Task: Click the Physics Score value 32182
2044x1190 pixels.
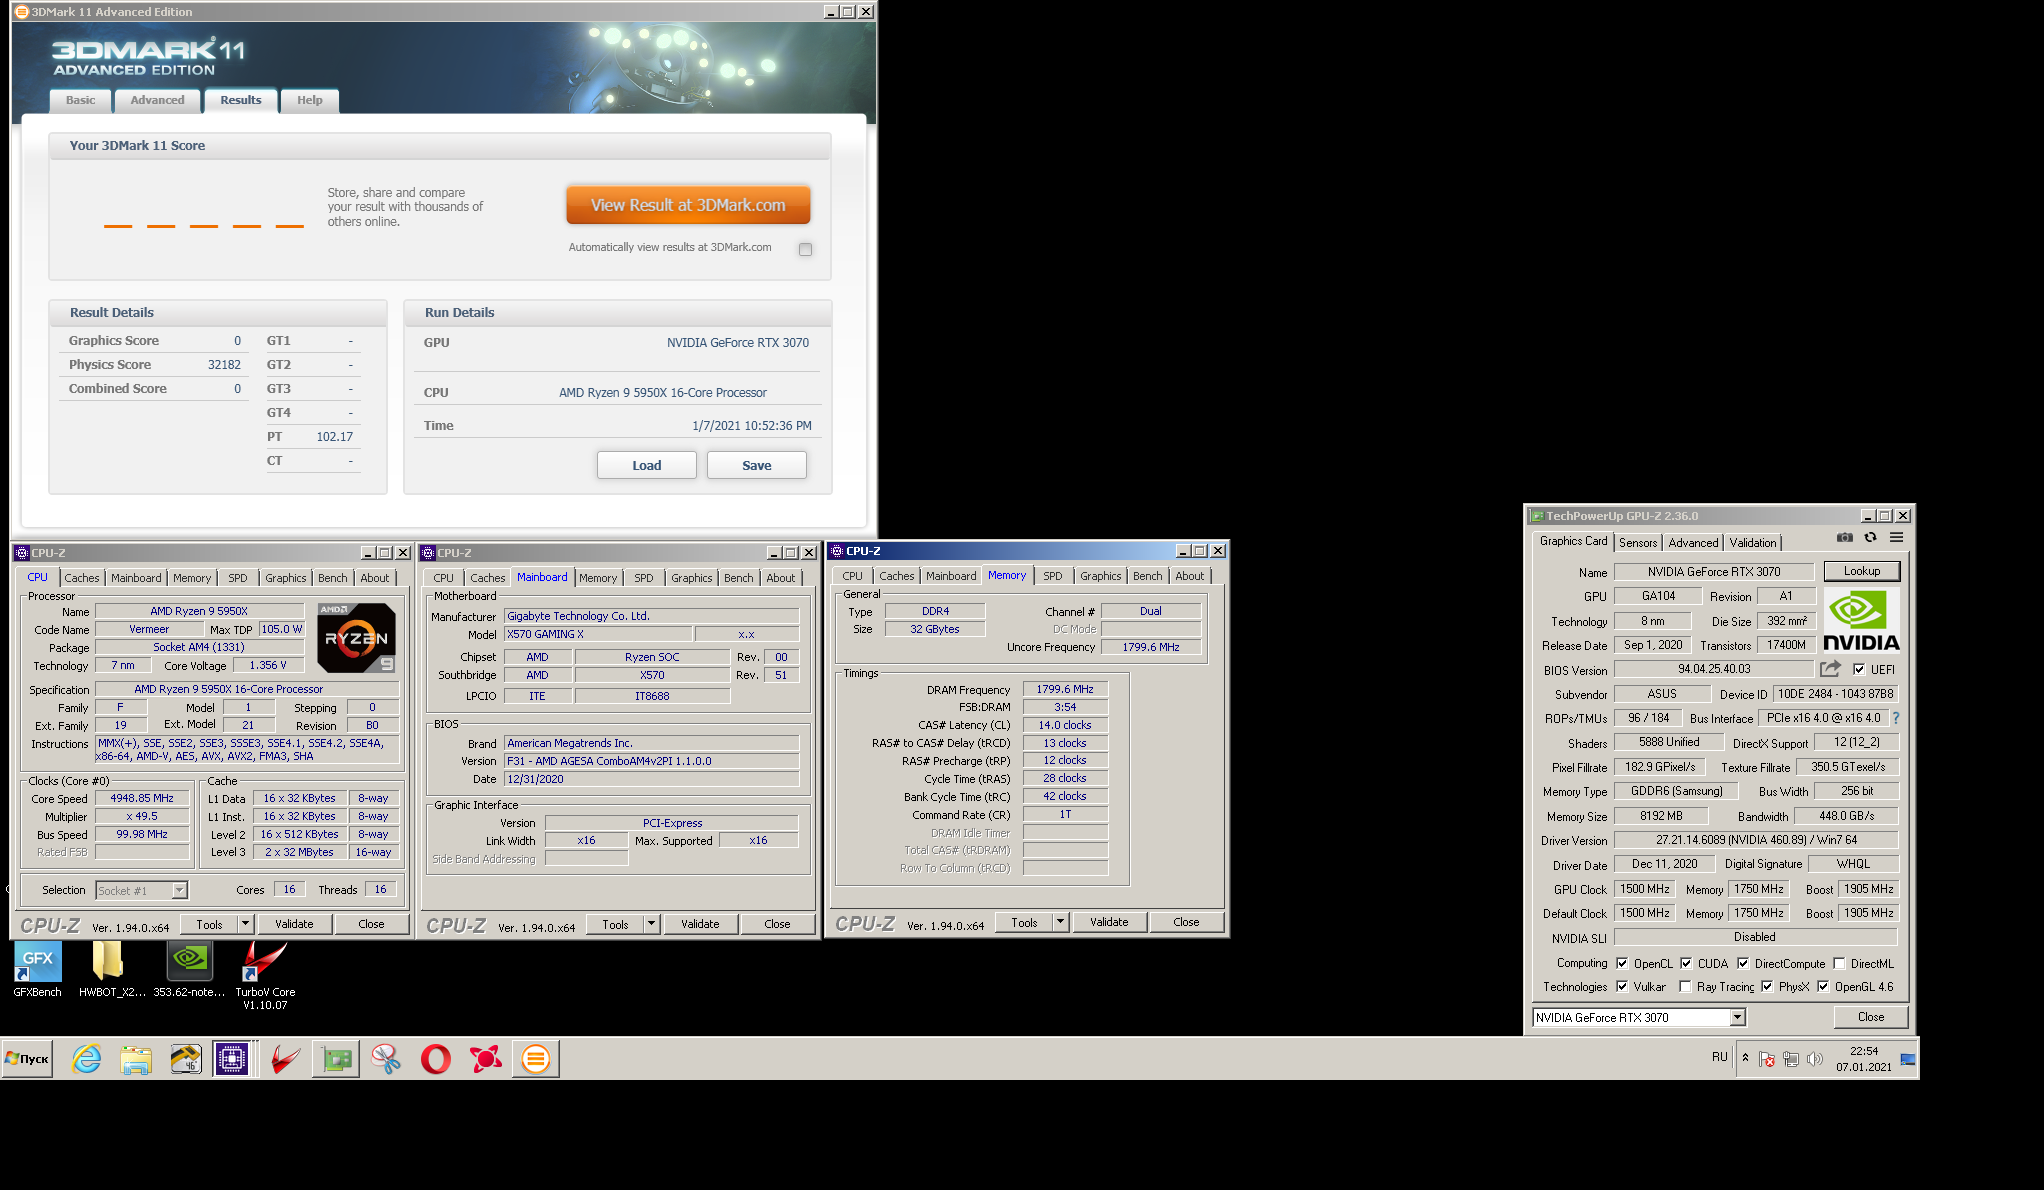Action: pyautogui.click(x=224, y=365)
